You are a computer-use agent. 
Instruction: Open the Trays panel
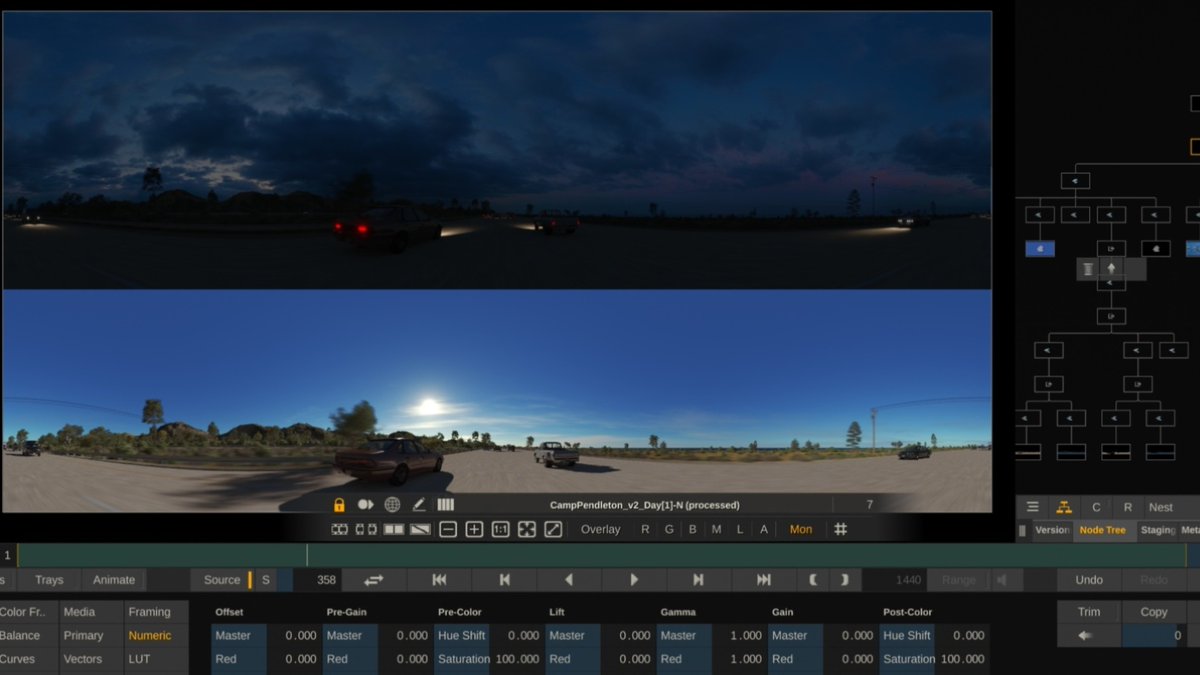[x=49, y=580]
